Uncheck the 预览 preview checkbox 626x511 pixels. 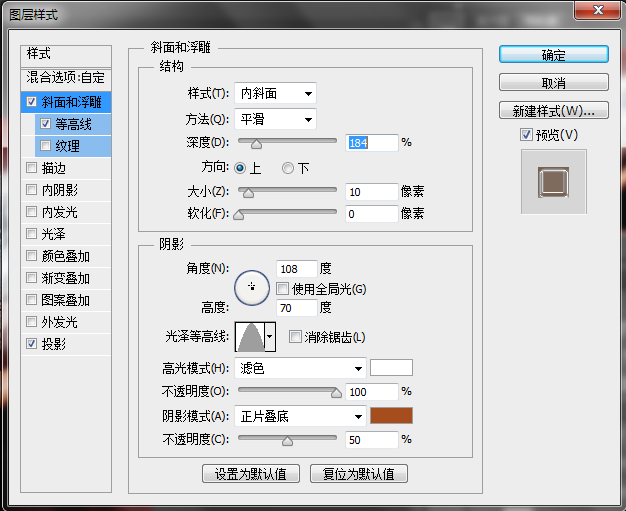click(x=526, y=135)
